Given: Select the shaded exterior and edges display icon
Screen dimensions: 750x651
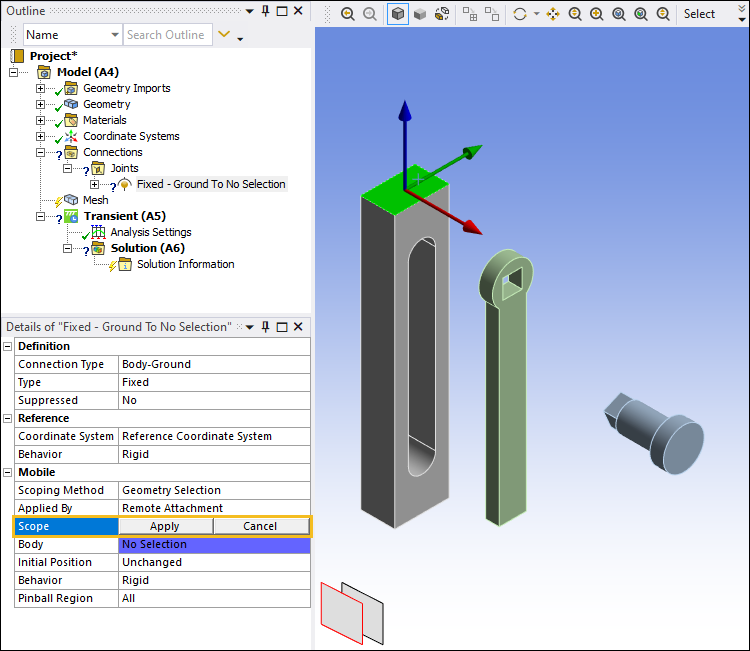Looking at the screenshot, I should [x=398, y=14].
